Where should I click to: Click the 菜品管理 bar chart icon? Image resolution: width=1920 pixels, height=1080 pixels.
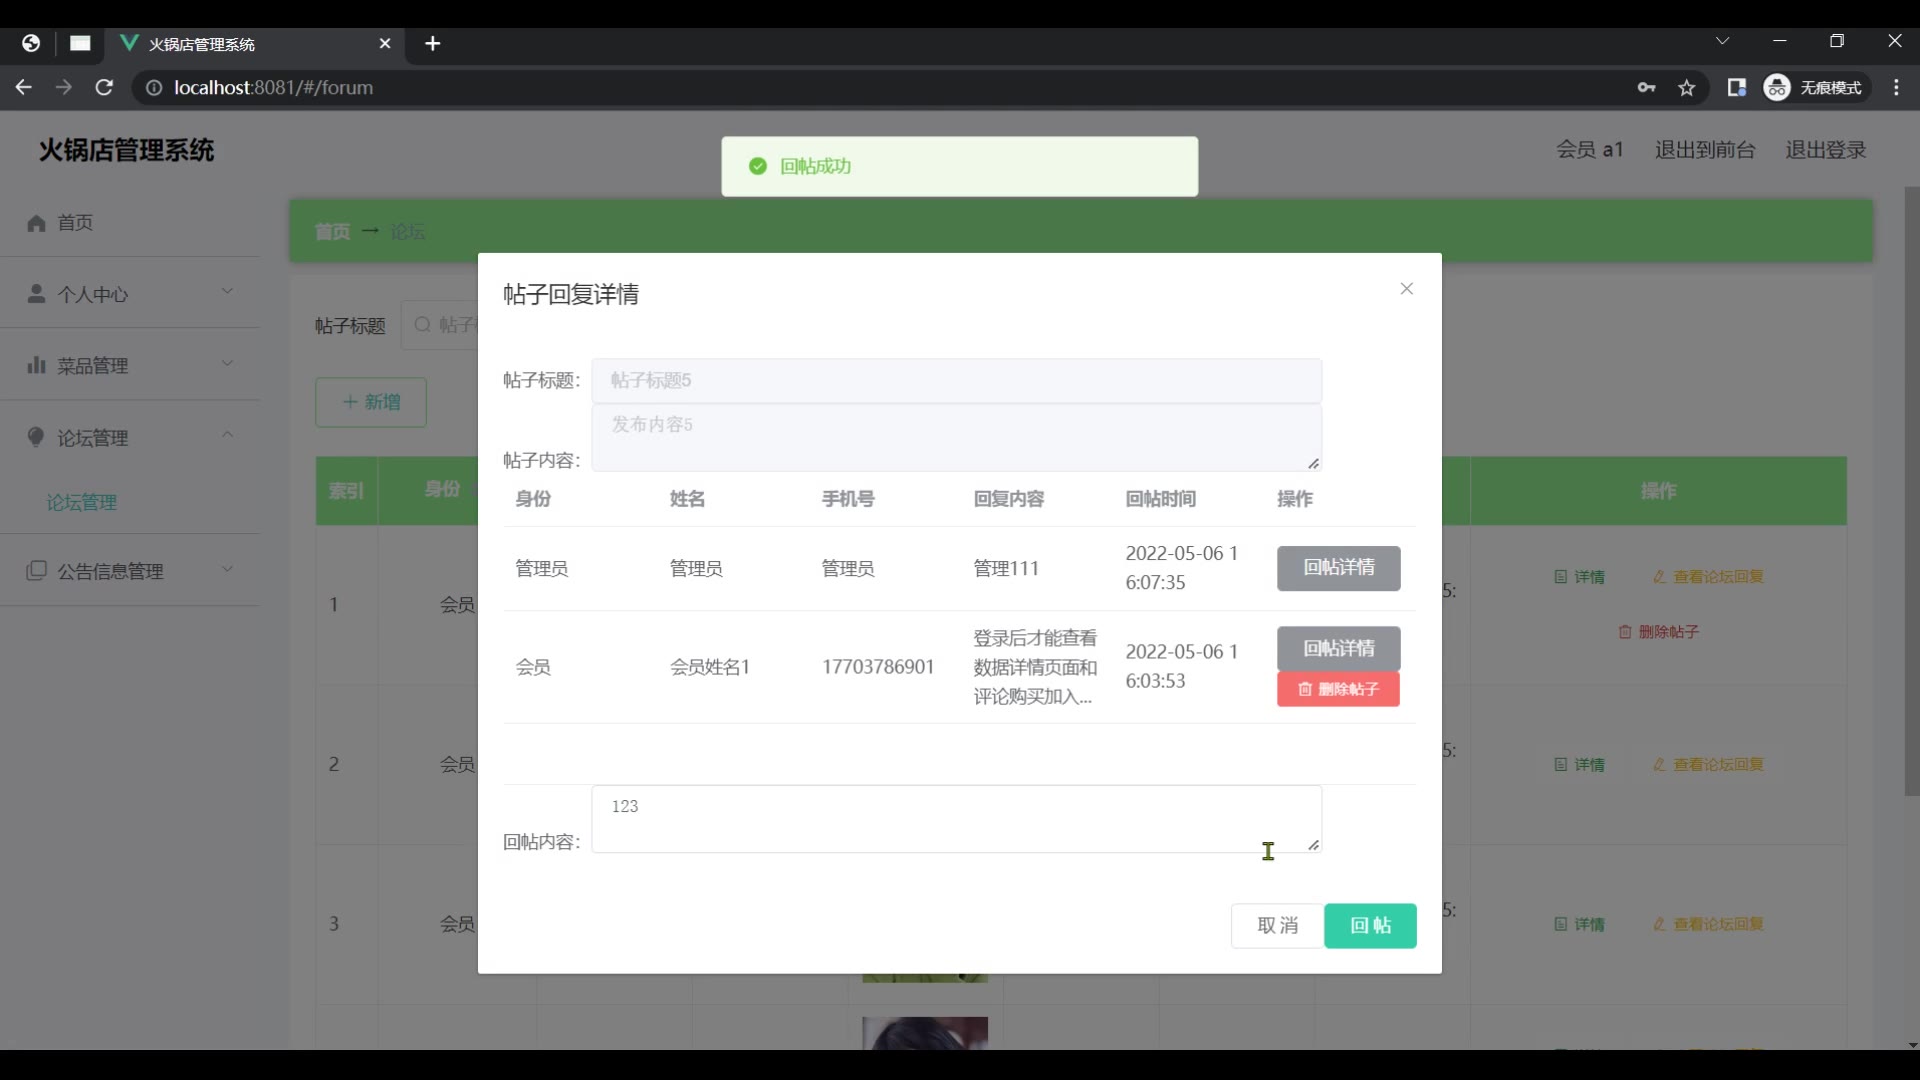(x=37, y=365)
